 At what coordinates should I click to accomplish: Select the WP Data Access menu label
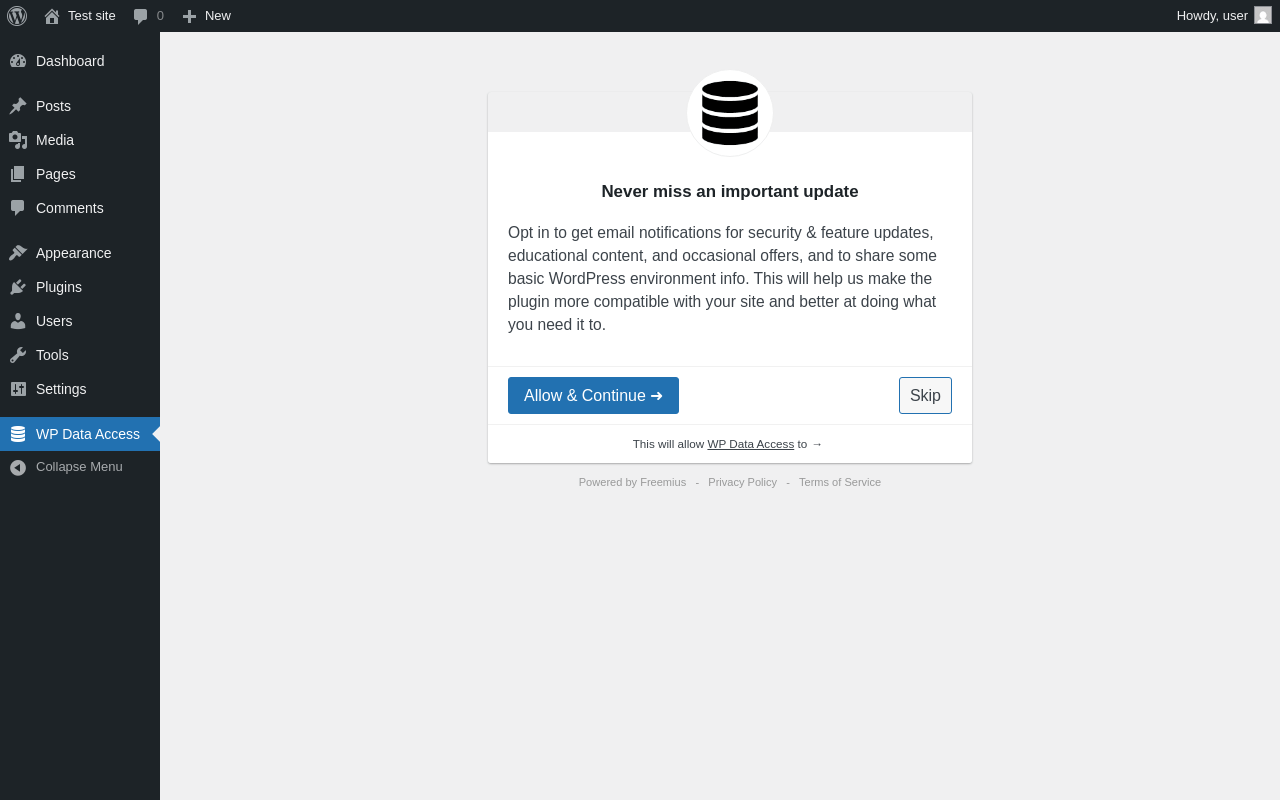[88, 434]
